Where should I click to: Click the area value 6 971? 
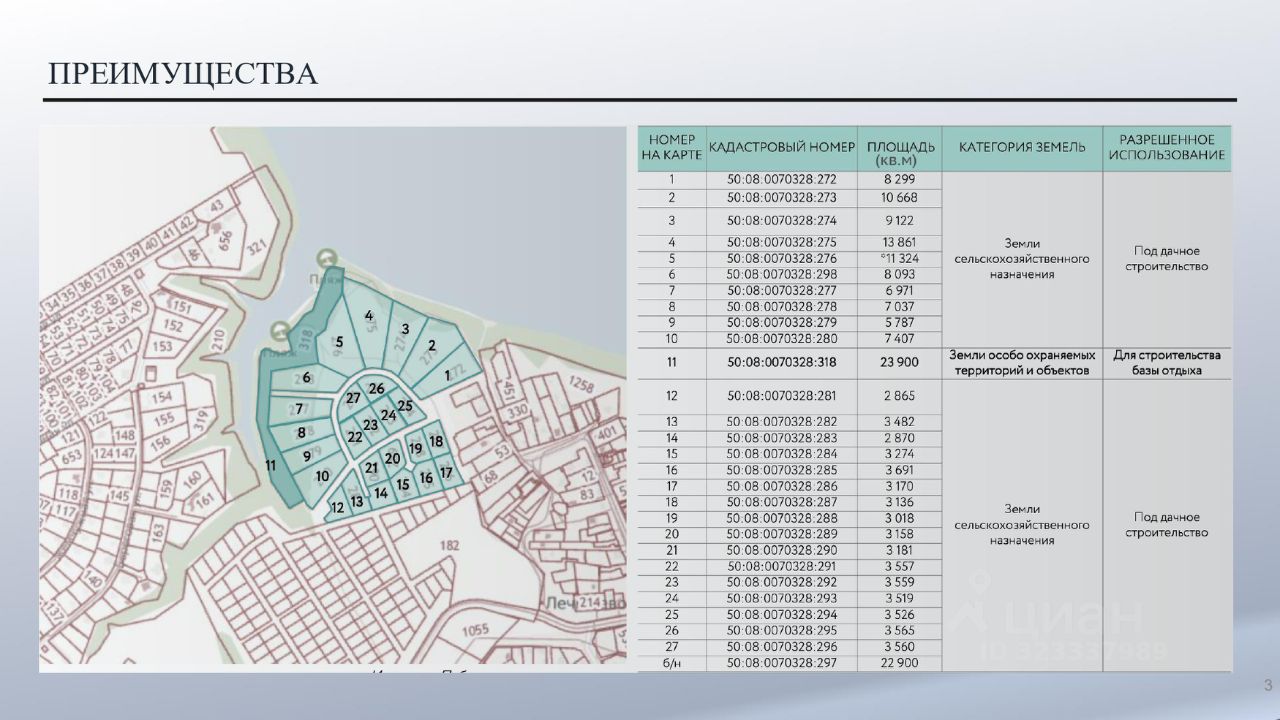coord(900,290)
